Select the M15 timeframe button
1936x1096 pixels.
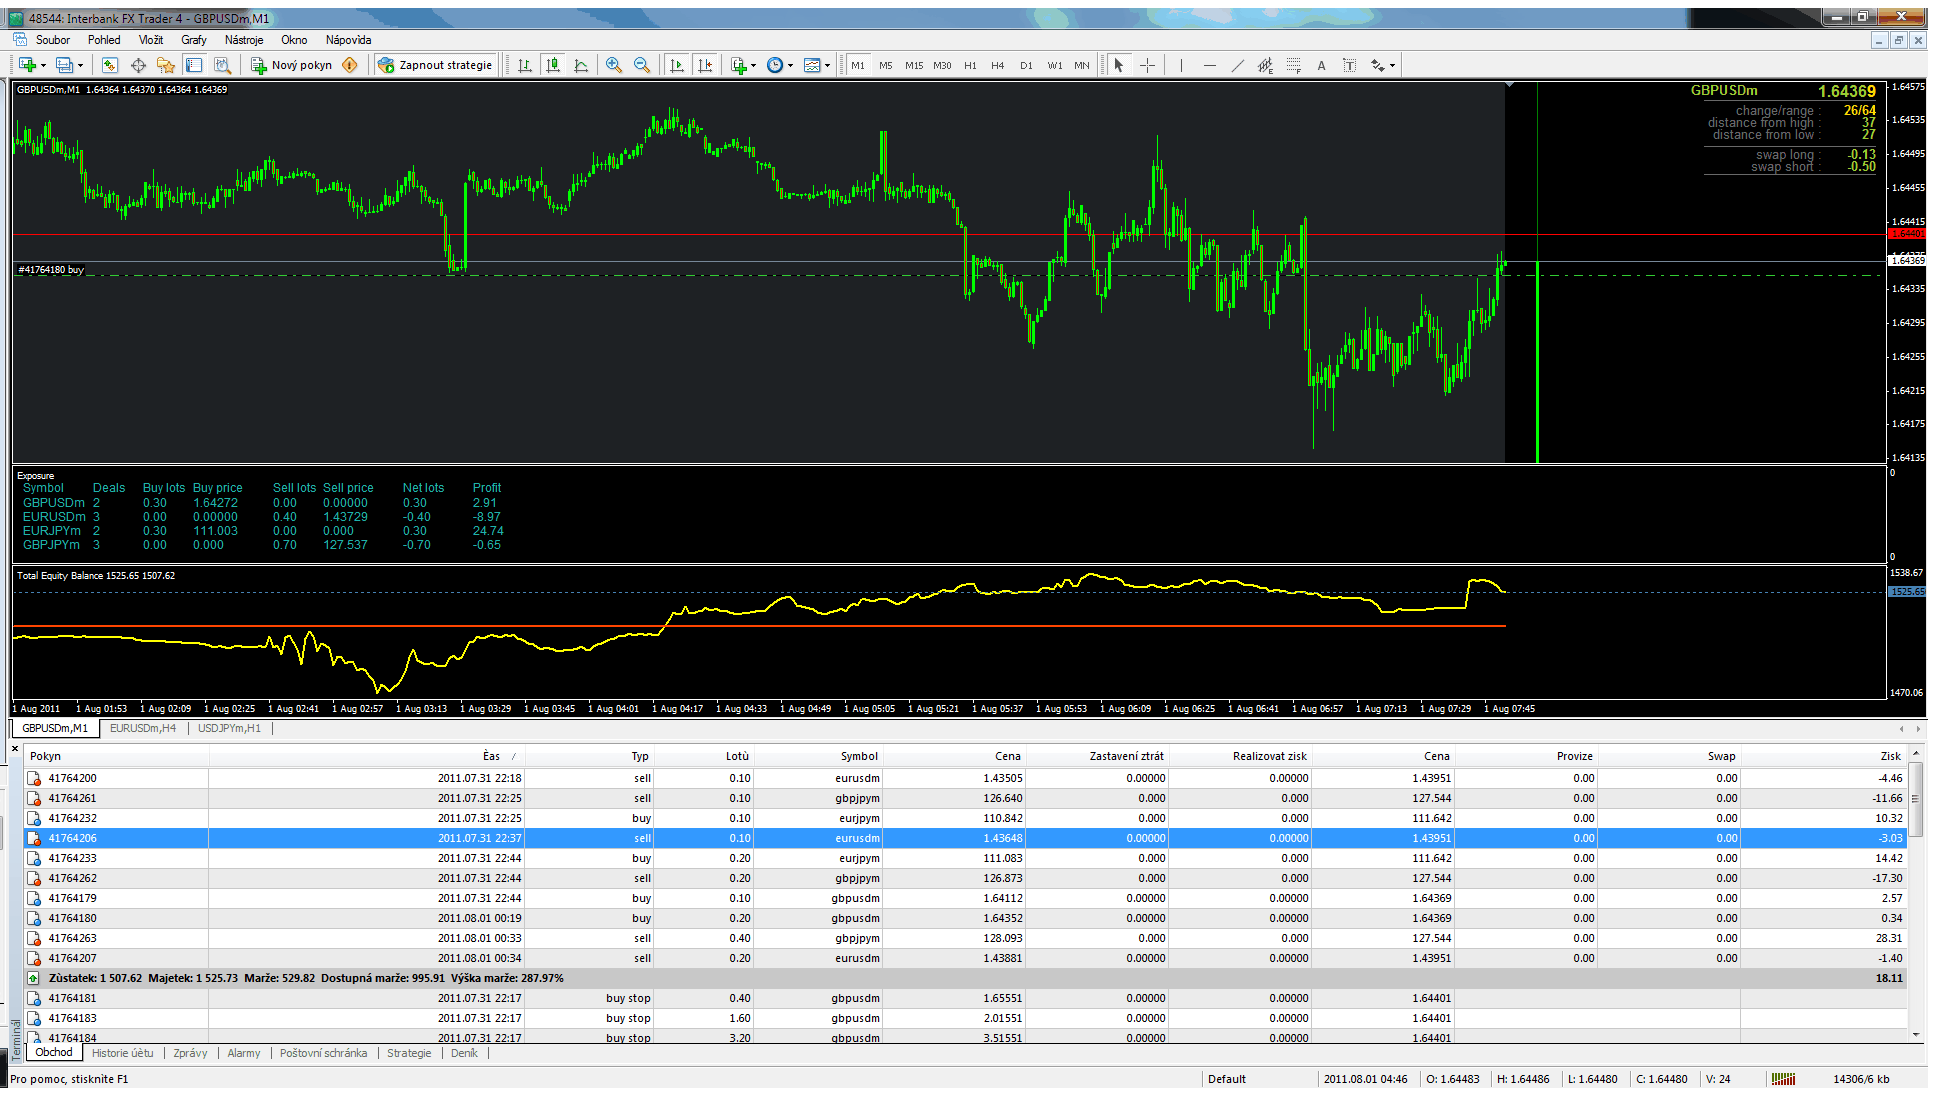(913, 65)
